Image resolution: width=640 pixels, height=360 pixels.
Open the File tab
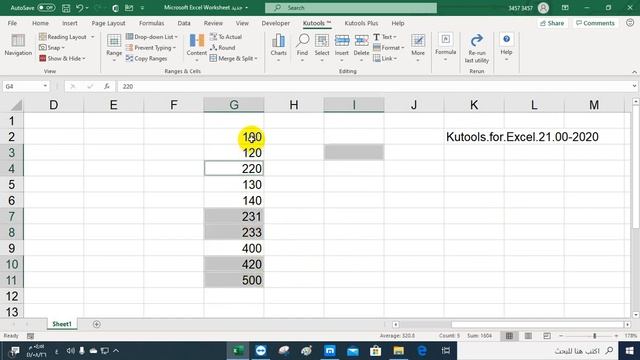tap(12, 23)
